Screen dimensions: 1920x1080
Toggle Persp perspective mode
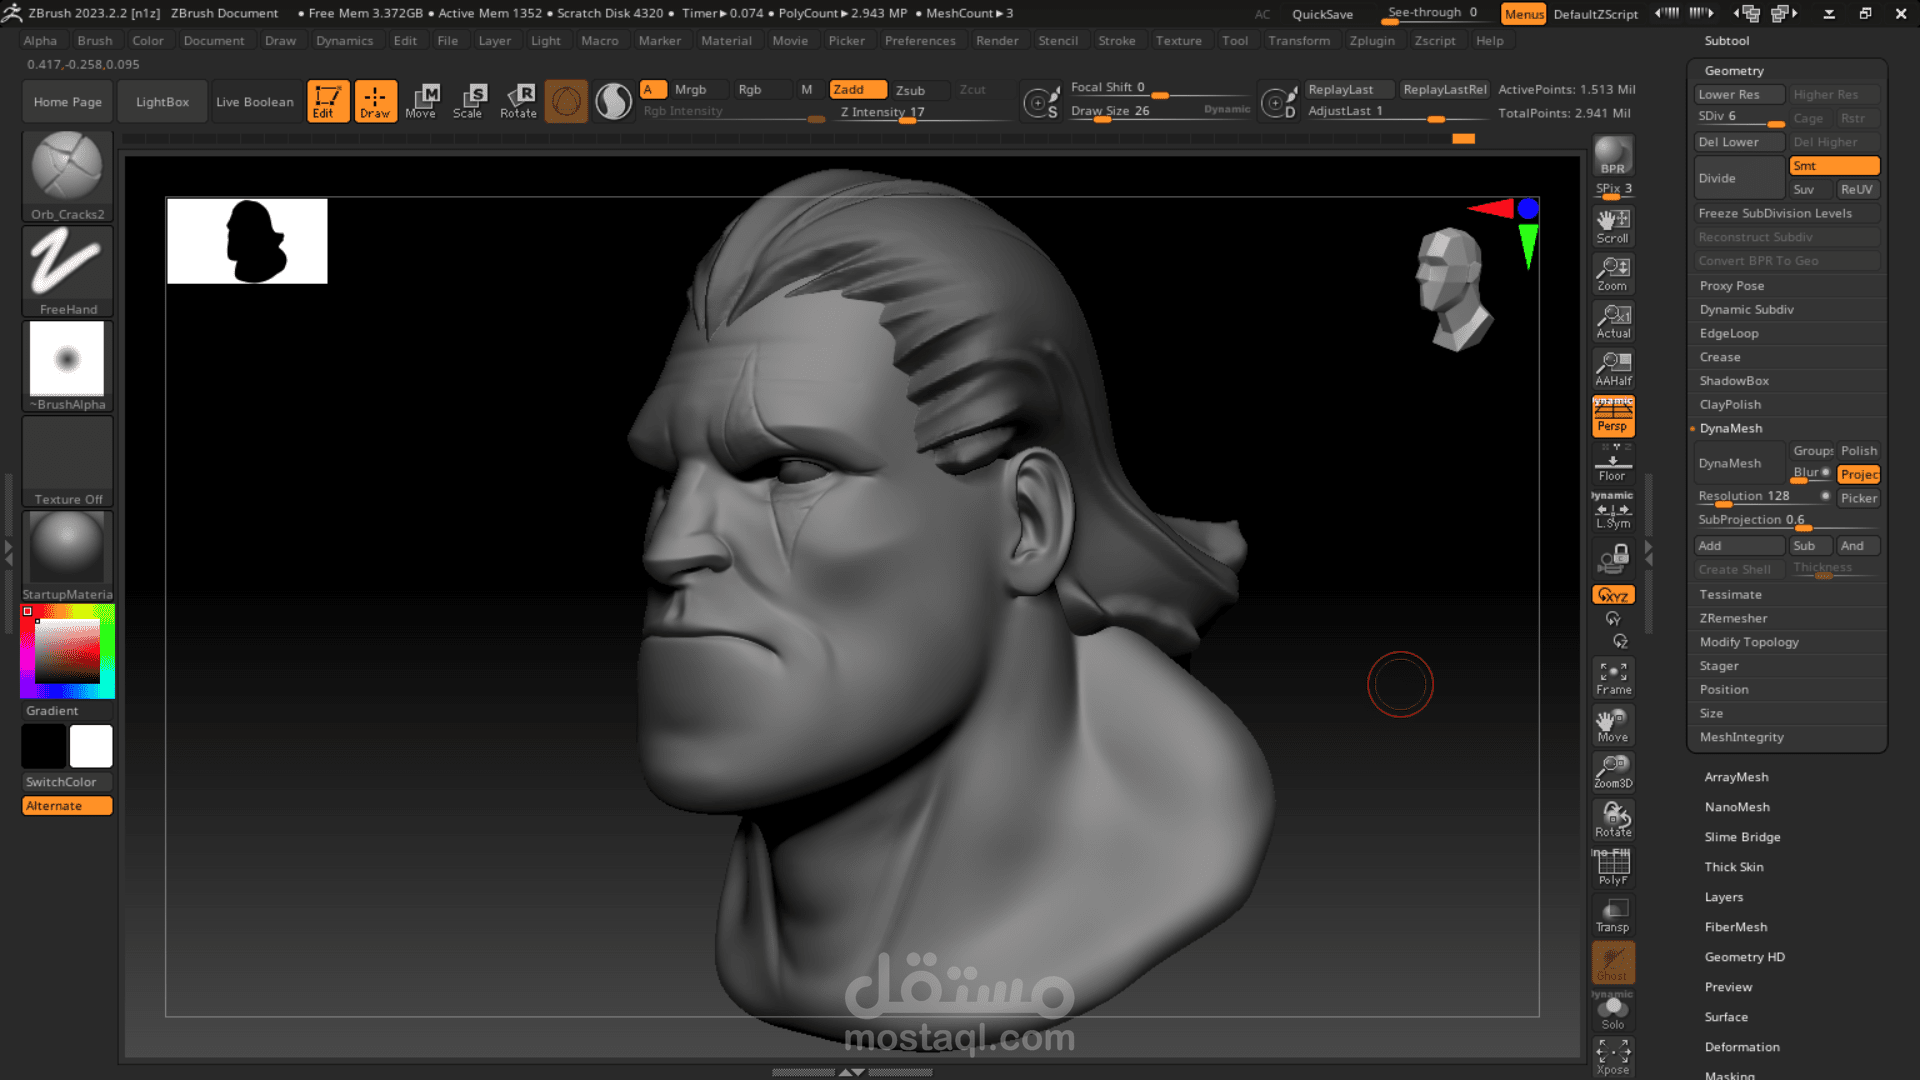tap(1613, 415)
